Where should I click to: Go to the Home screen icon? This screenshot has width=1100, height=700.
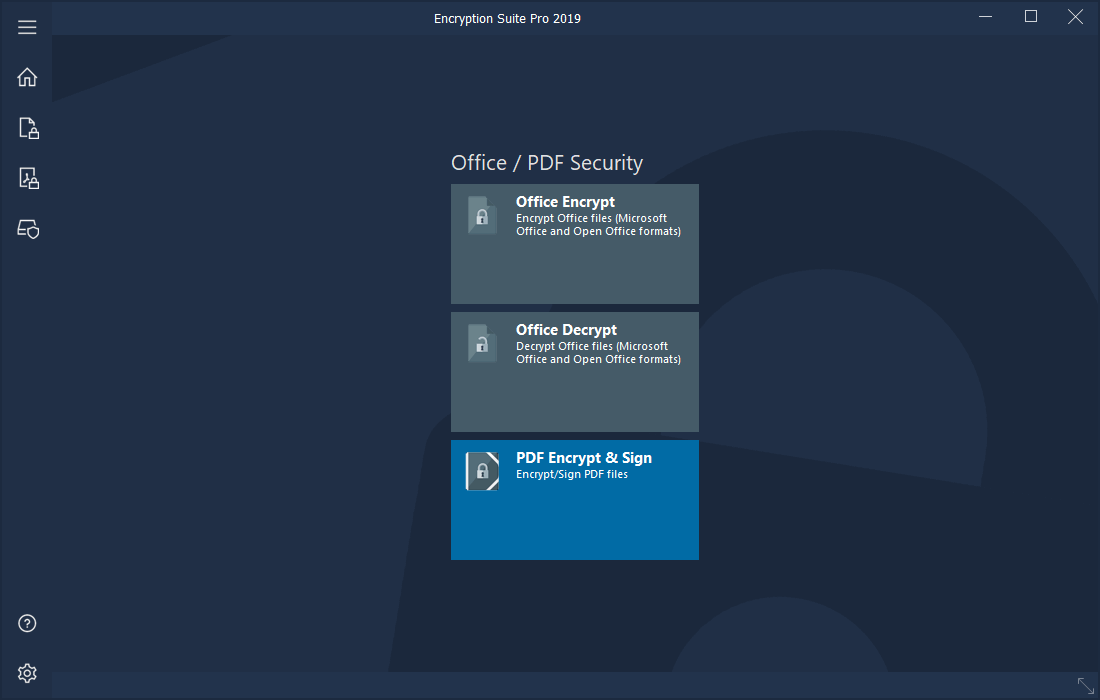pos(27,77)
